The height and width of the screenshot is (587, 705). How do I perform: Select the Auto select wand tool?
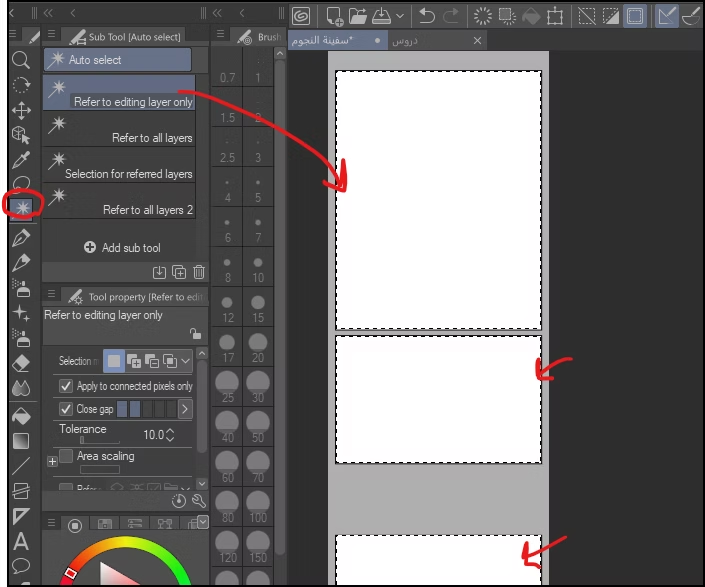point(22,207)
